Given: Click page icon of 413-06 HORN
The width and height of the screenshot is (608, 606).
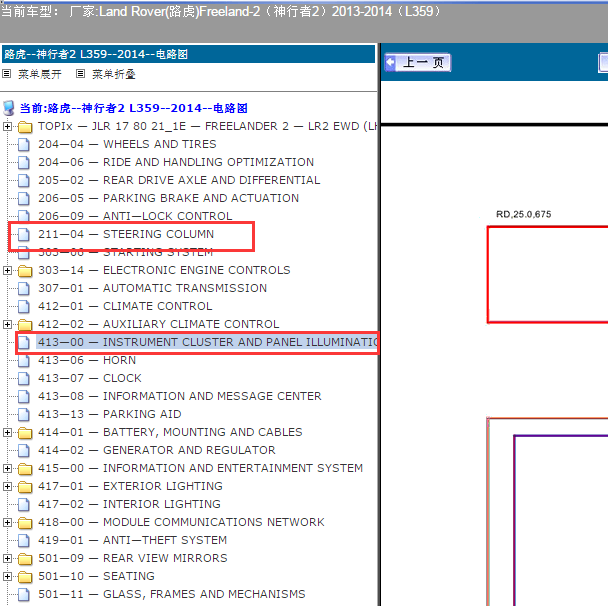Looking at the screenshot, I should pos(24,361).
